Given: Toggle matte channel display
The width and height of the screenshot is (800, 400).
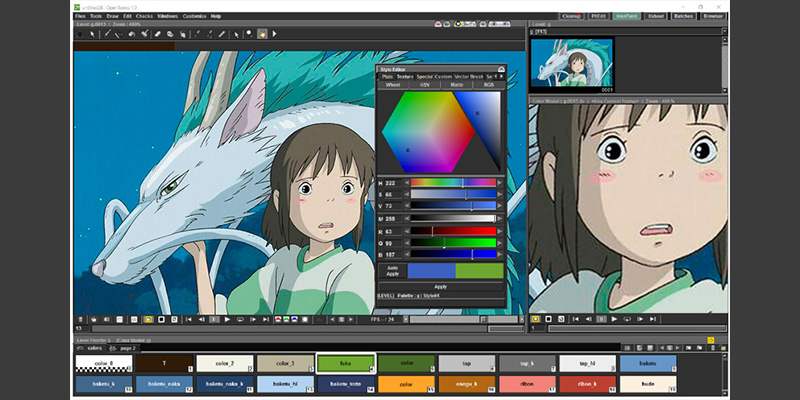Looking at the screenshot, I should [305, 319].
